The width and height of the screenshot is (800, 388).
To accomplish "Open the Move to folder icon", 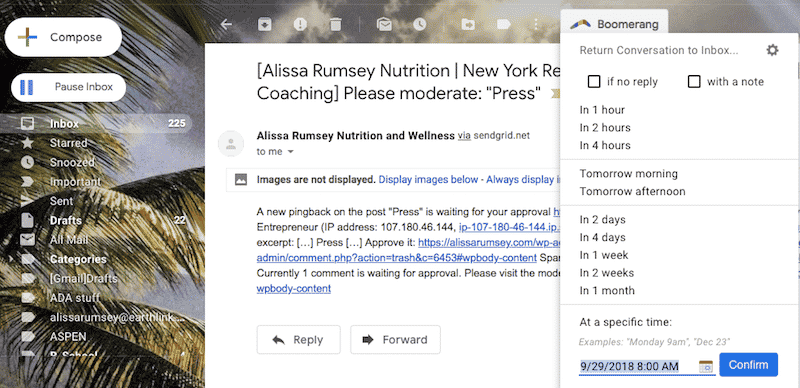I will coord(467,24).
